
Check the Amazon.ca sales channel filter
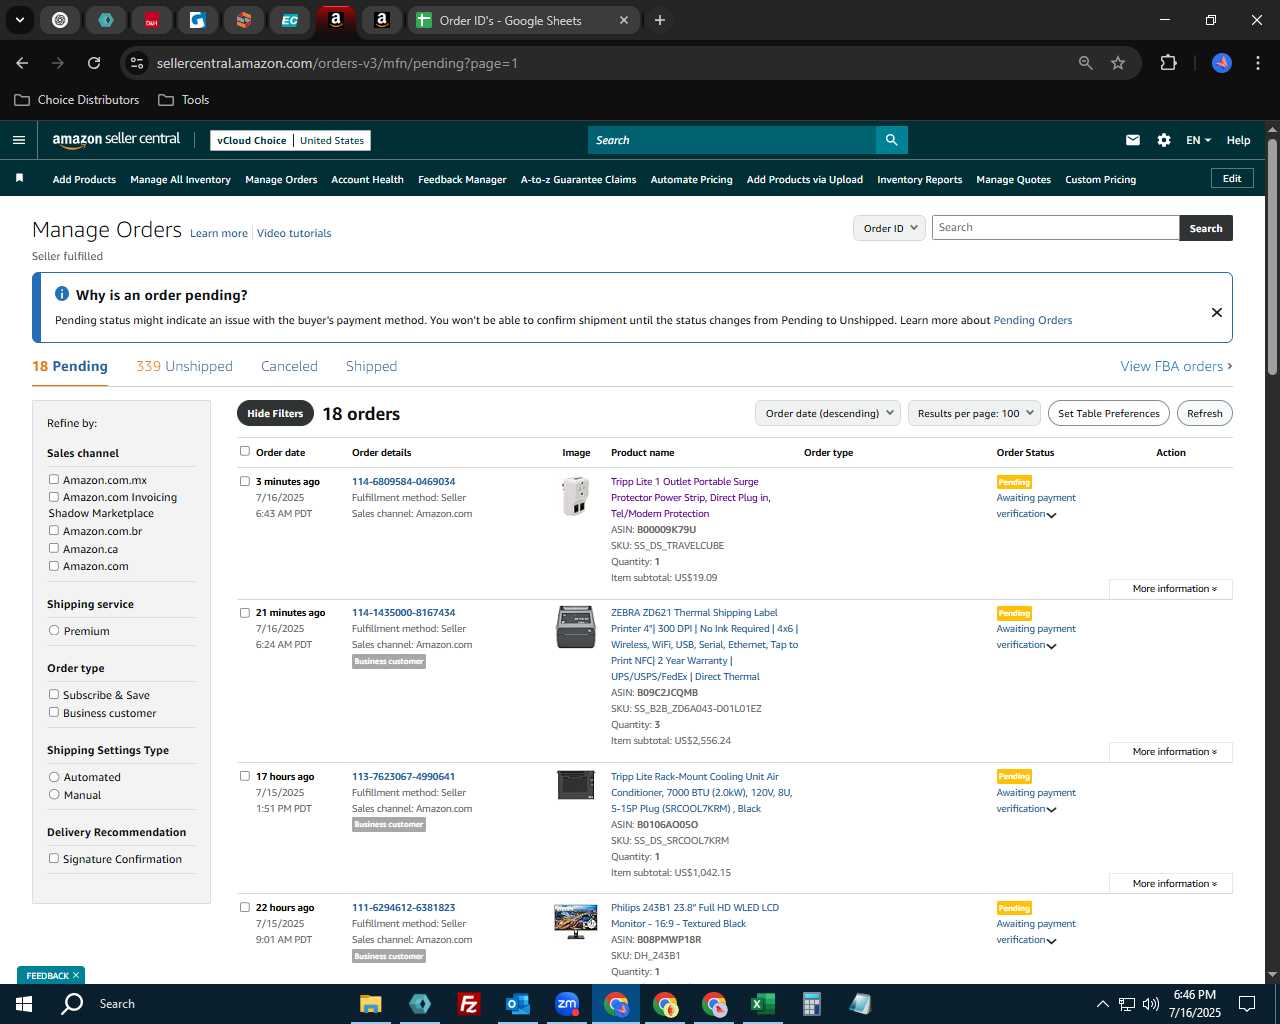point(54,548)
